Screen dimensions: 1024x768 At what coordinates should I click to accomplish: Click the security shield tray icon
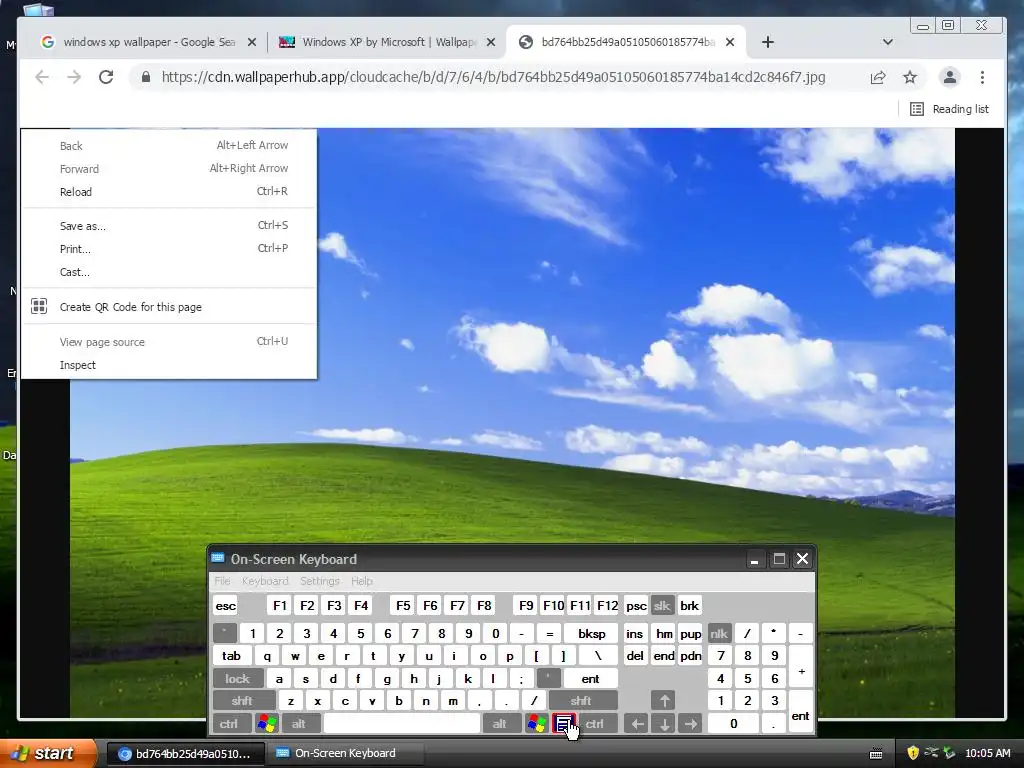click(913, 753)
